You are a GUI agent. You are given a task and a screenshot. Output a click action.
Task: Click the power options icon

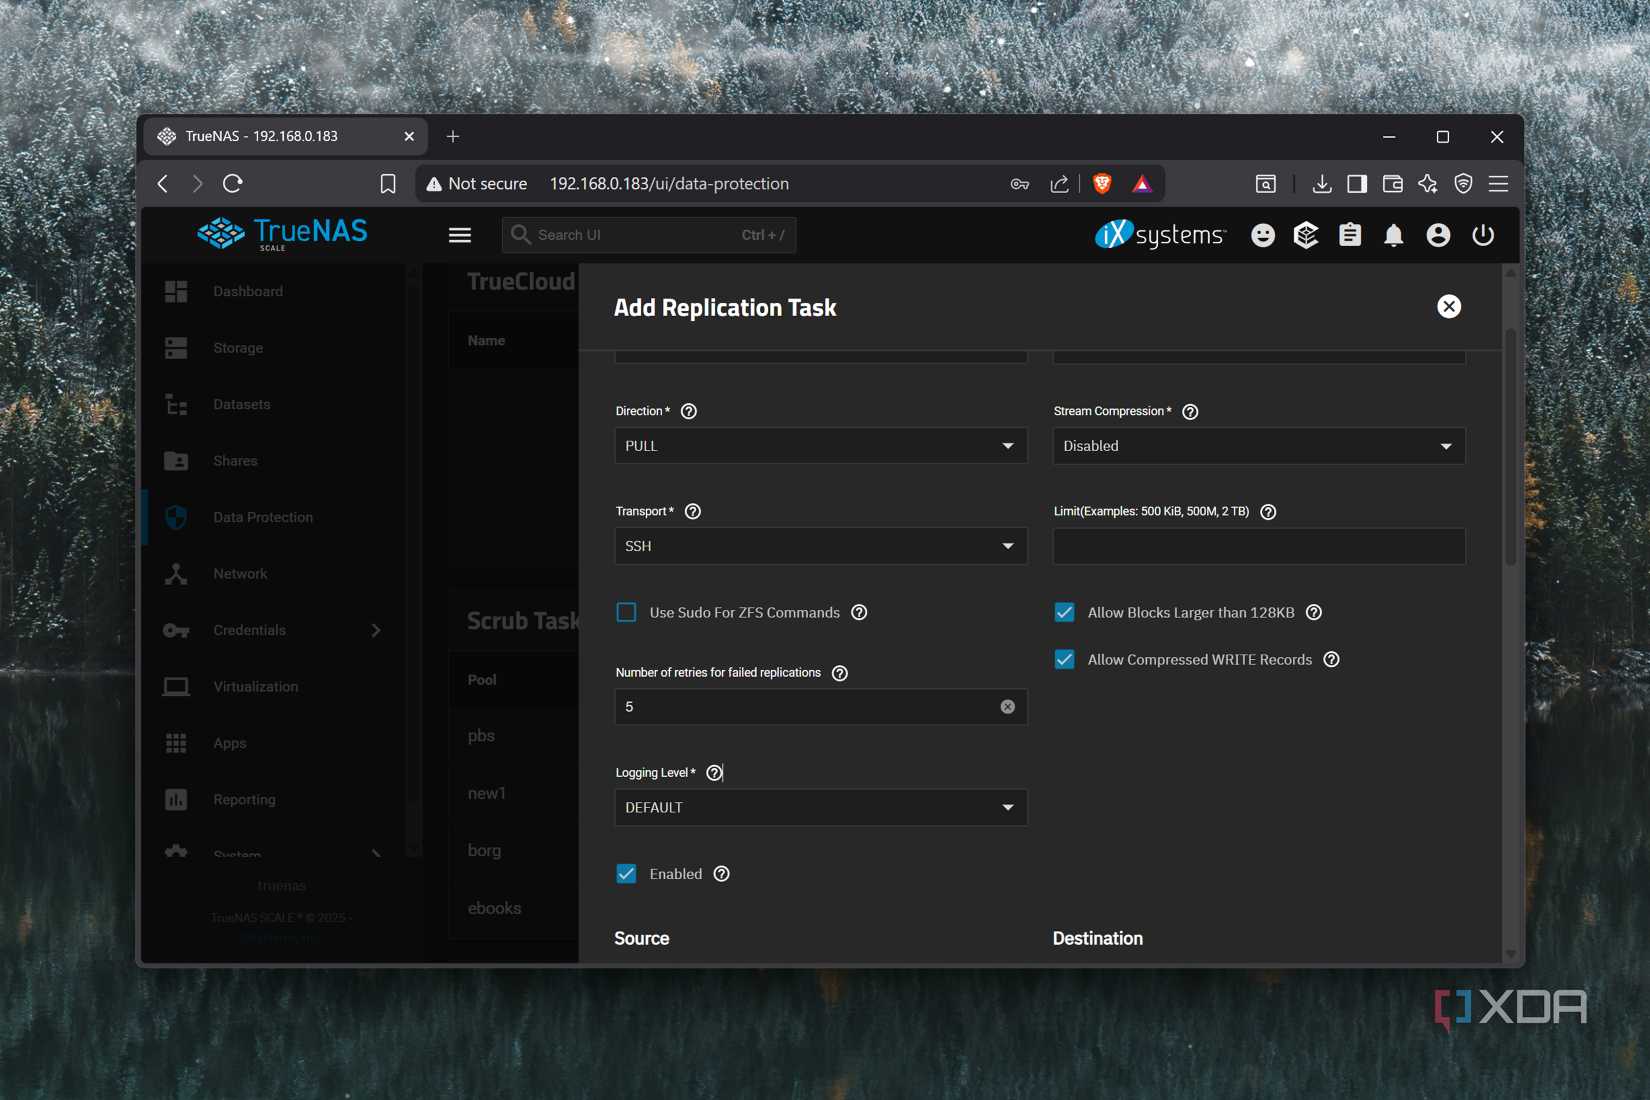1483,234
